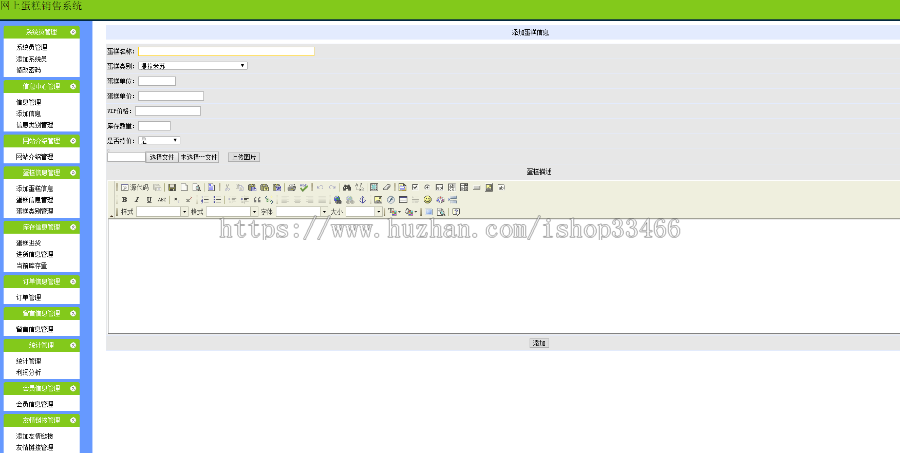Click the Page Break icon
Screen dimensions: 900x453
[x=452, y=200]
